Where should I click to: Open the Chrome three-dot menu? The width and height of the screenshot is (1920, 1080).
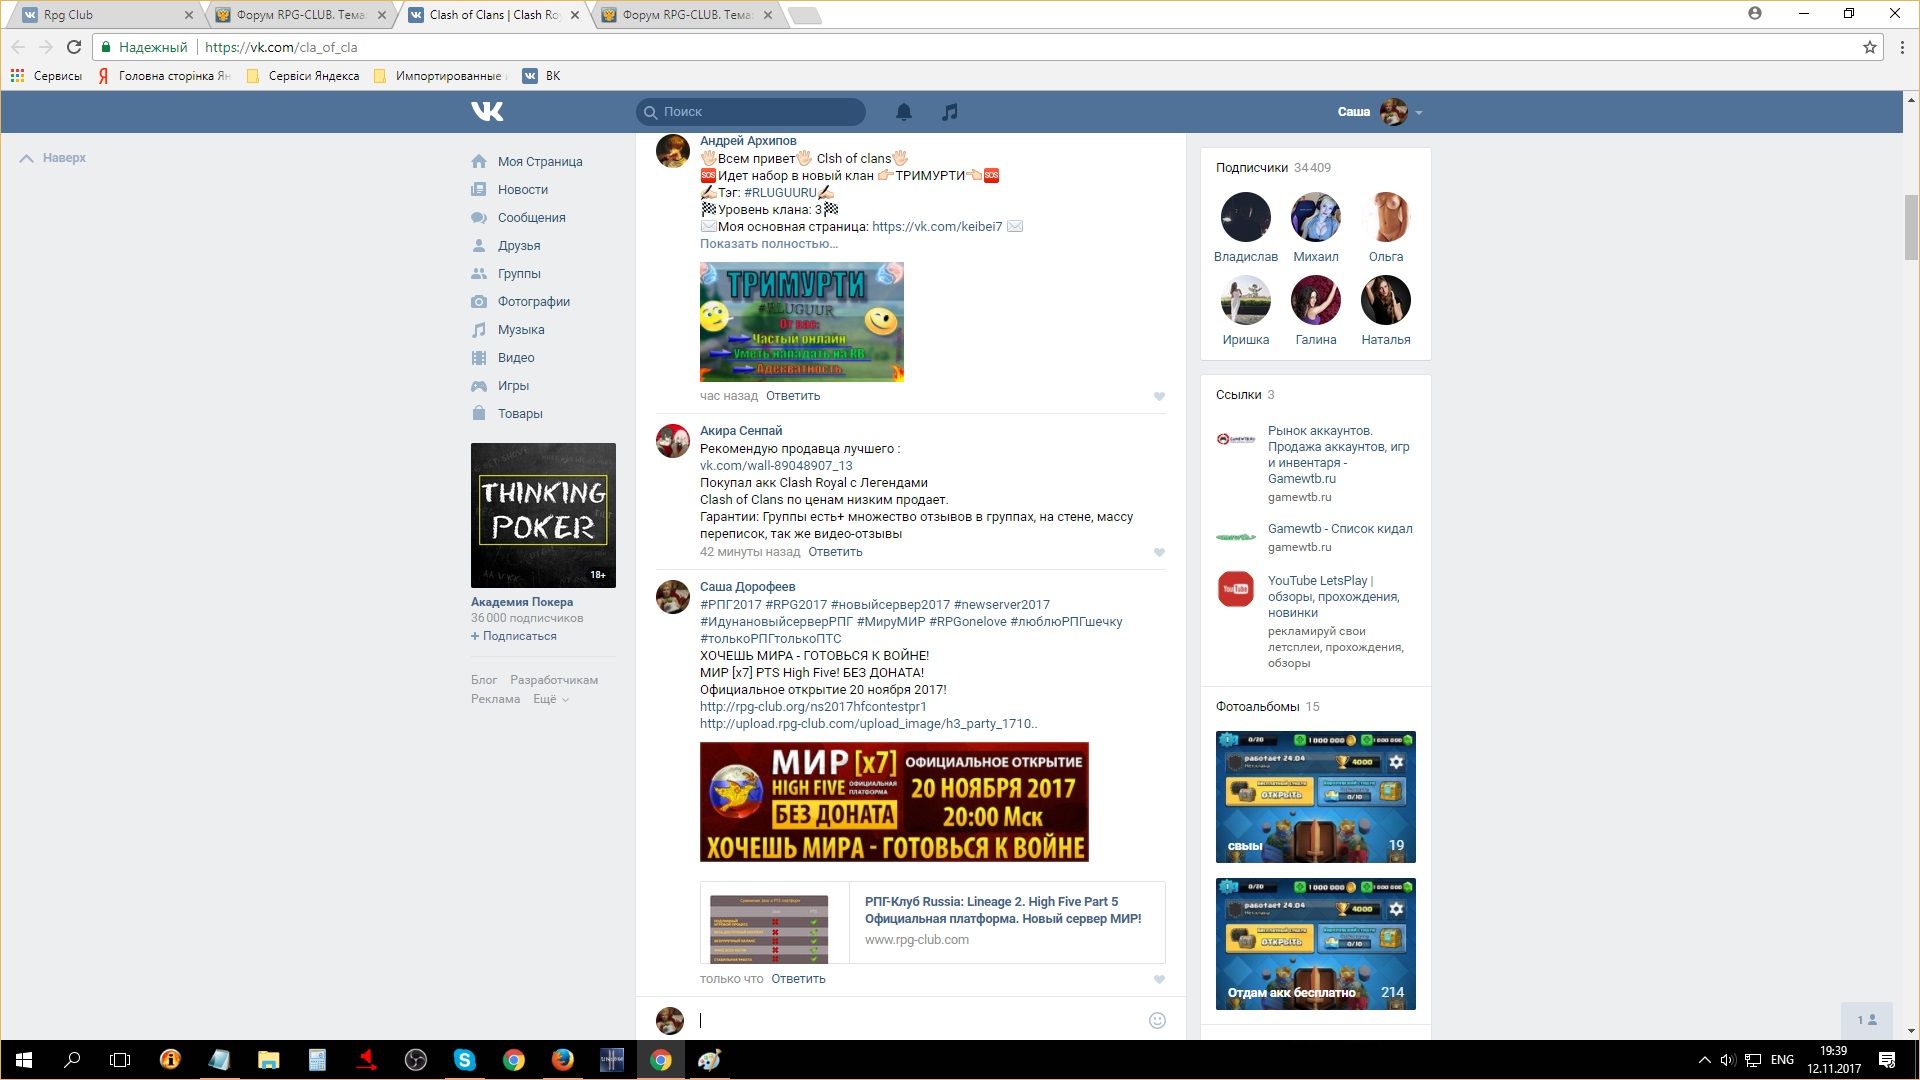tap(1902, 47)
